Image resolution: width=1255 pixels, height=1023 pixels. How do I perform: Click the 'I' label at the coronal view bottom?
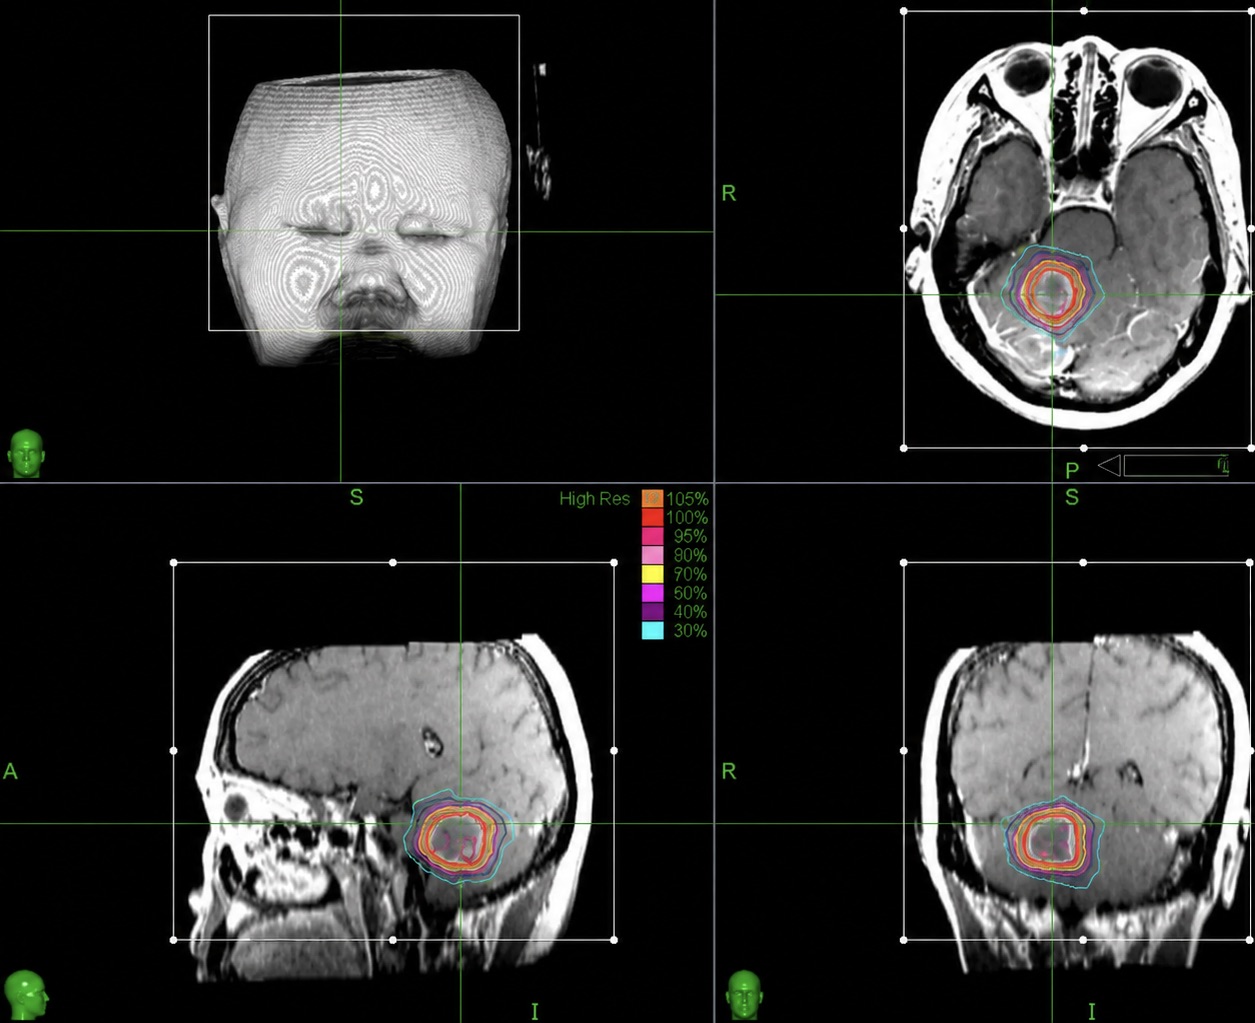1091,1012
